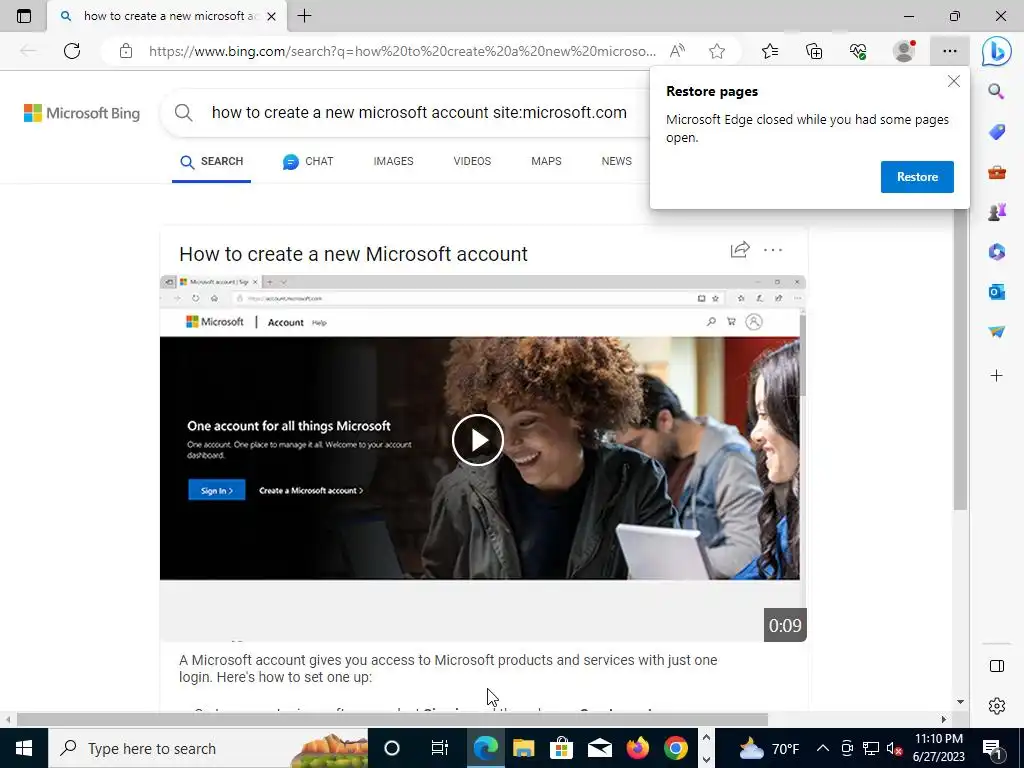Click the Bing search magnifier icon
Viewport: 1024px width, 768px height.
click(x=184, y=113)
